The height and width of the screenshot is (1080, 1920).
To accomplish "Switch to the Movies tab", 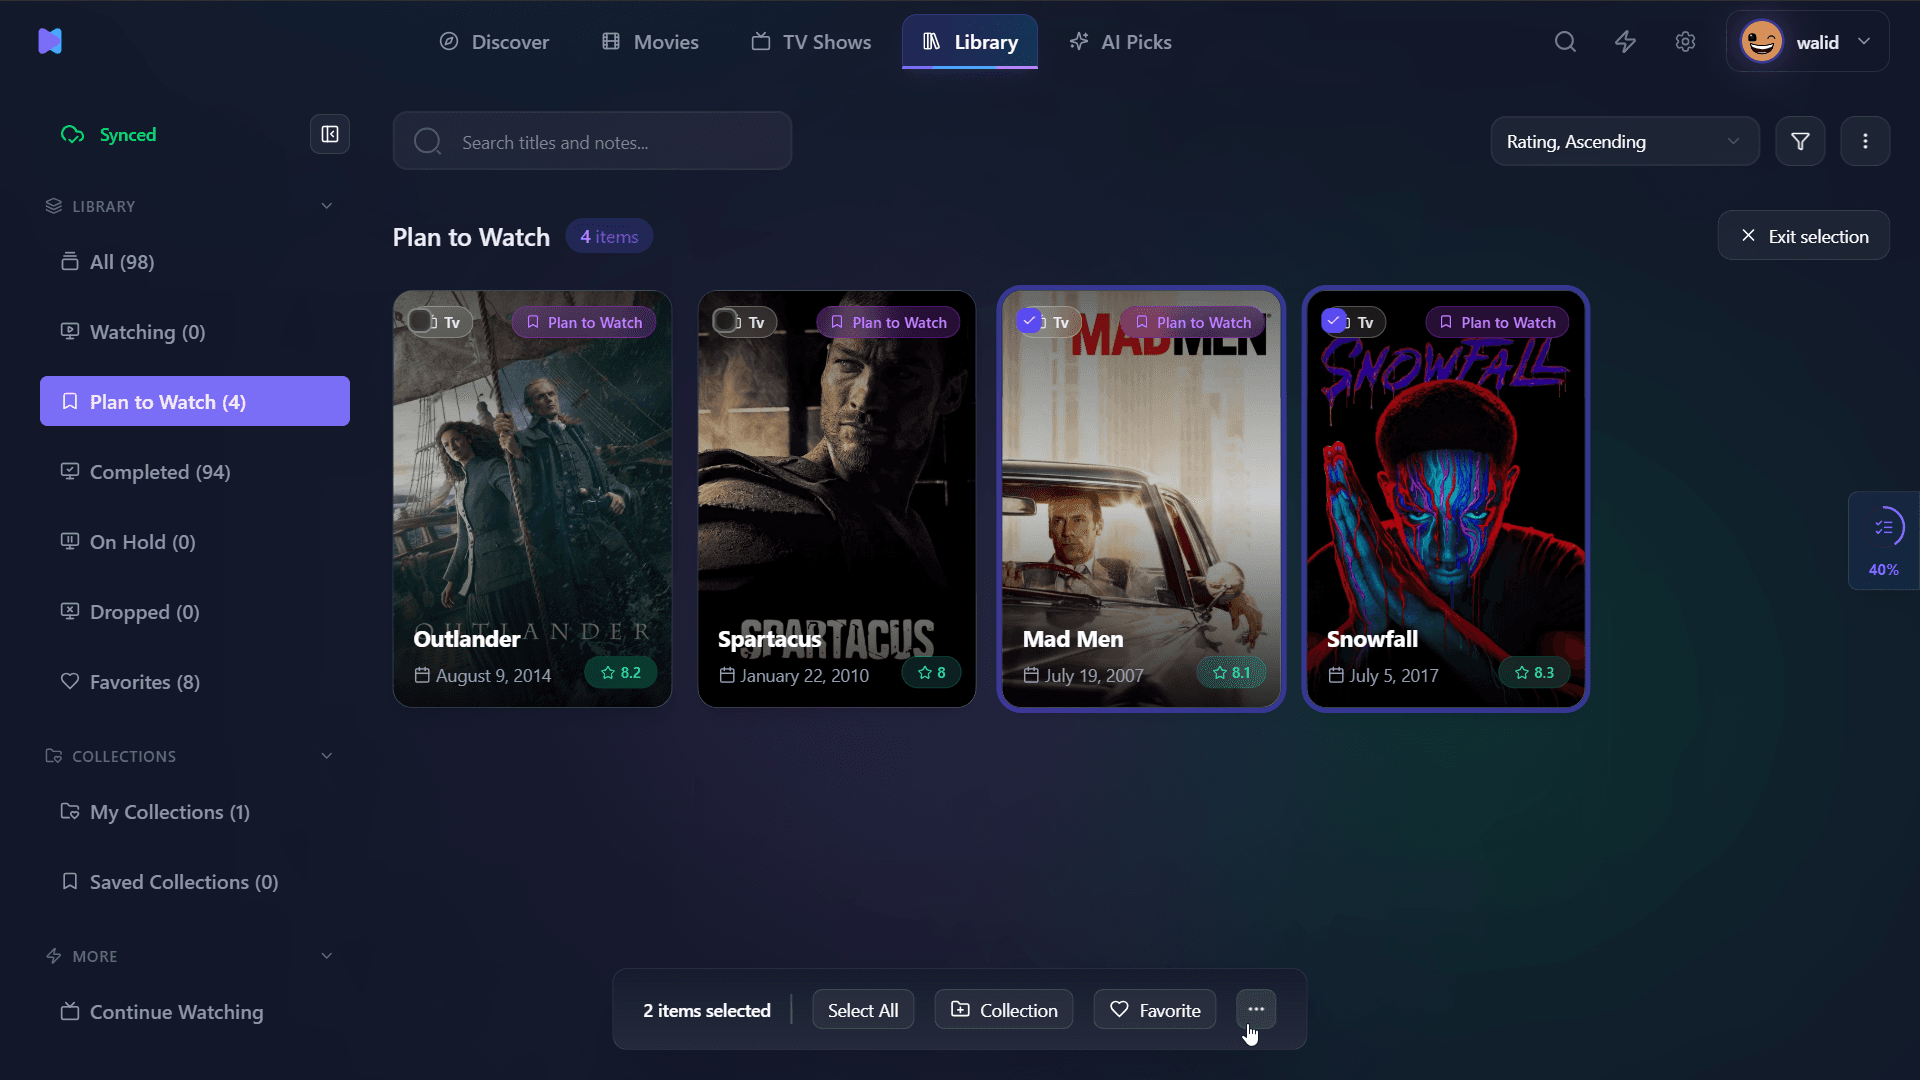I will point(650,42).
